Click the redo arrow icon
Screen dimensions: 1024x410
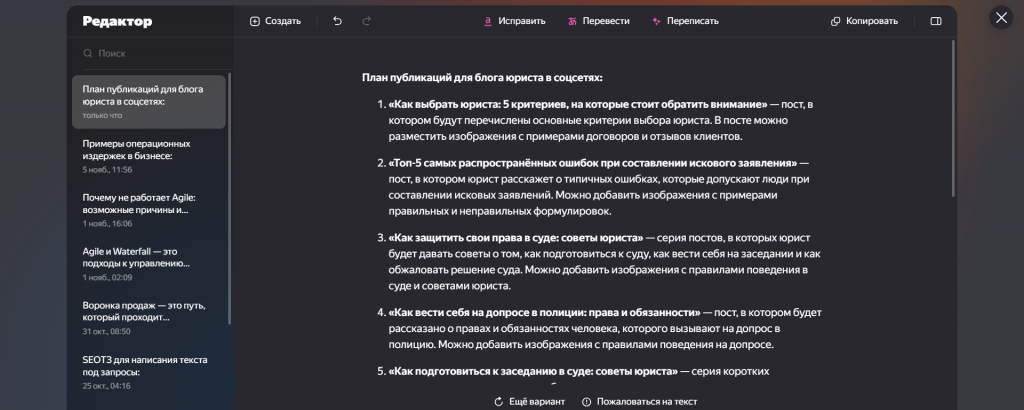(366, 21)
